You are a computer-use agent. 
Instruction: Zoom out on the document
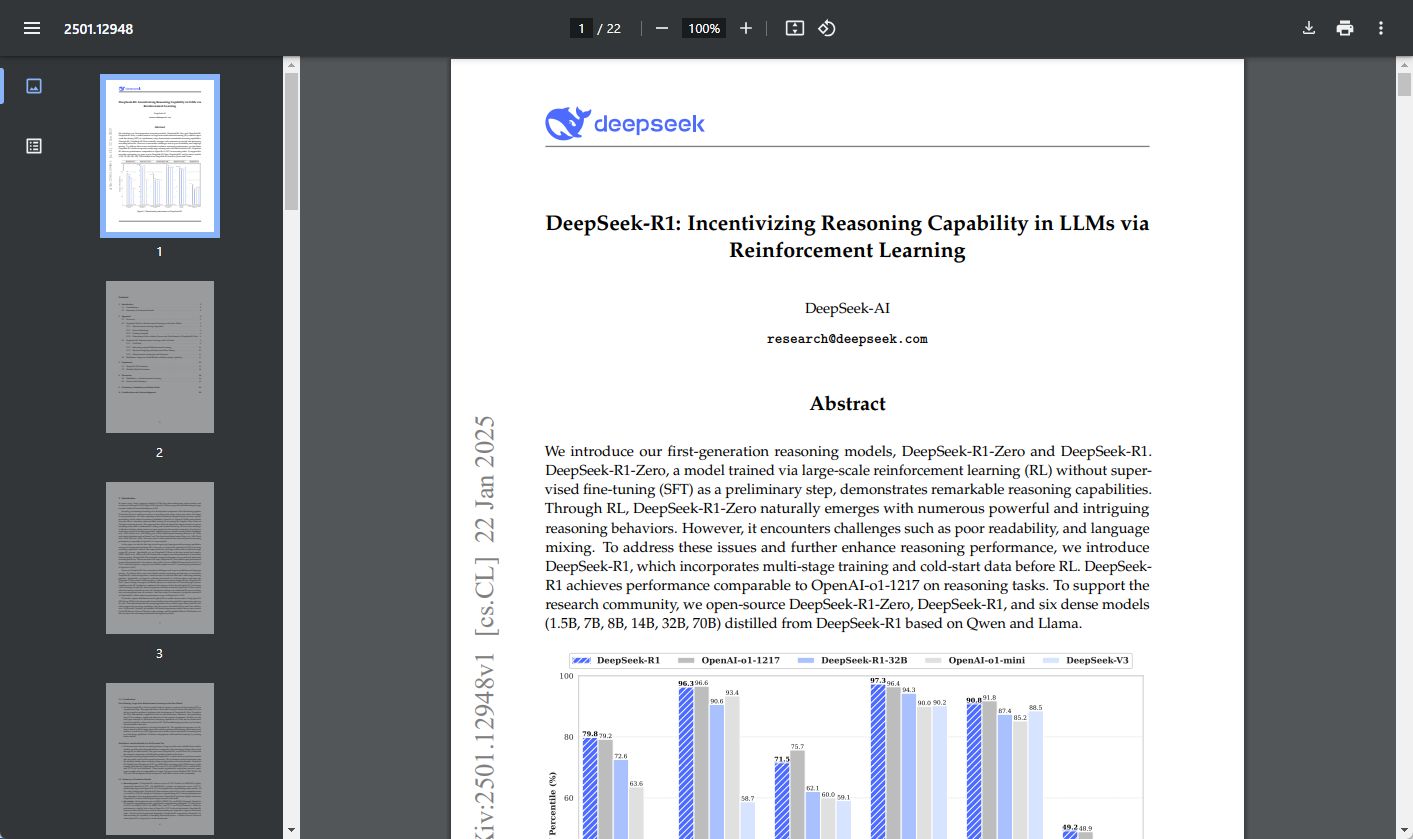[660, 28]
